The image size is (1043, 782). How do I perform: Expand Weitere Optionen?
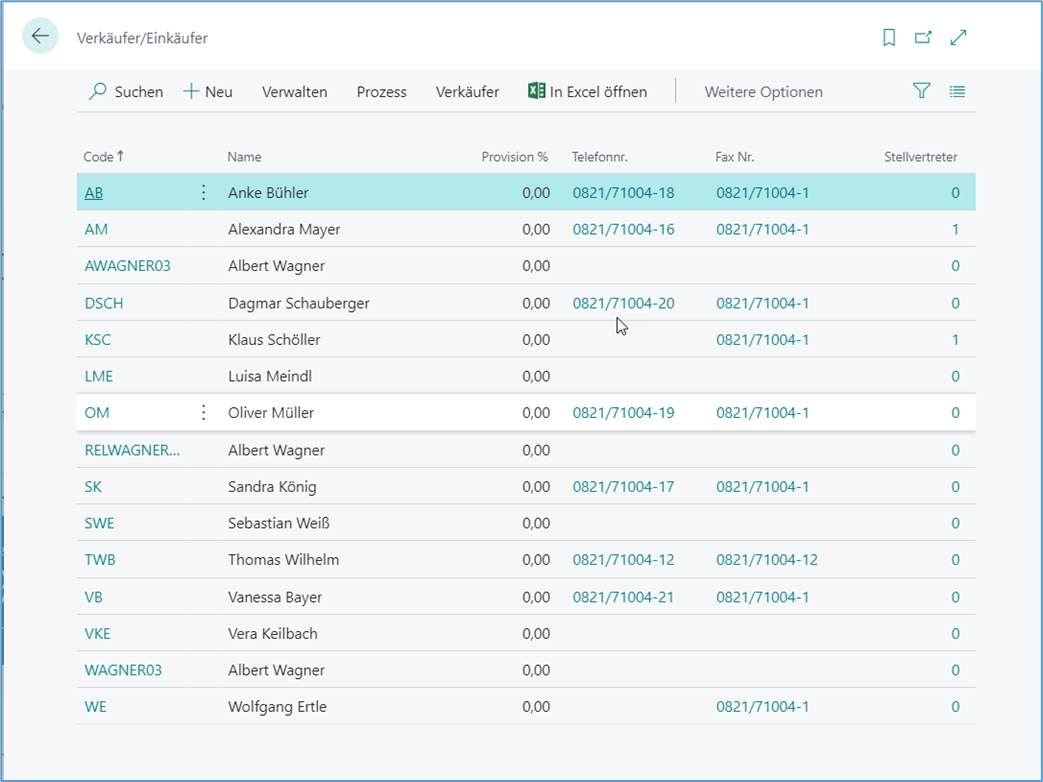[x=763, y=92]
